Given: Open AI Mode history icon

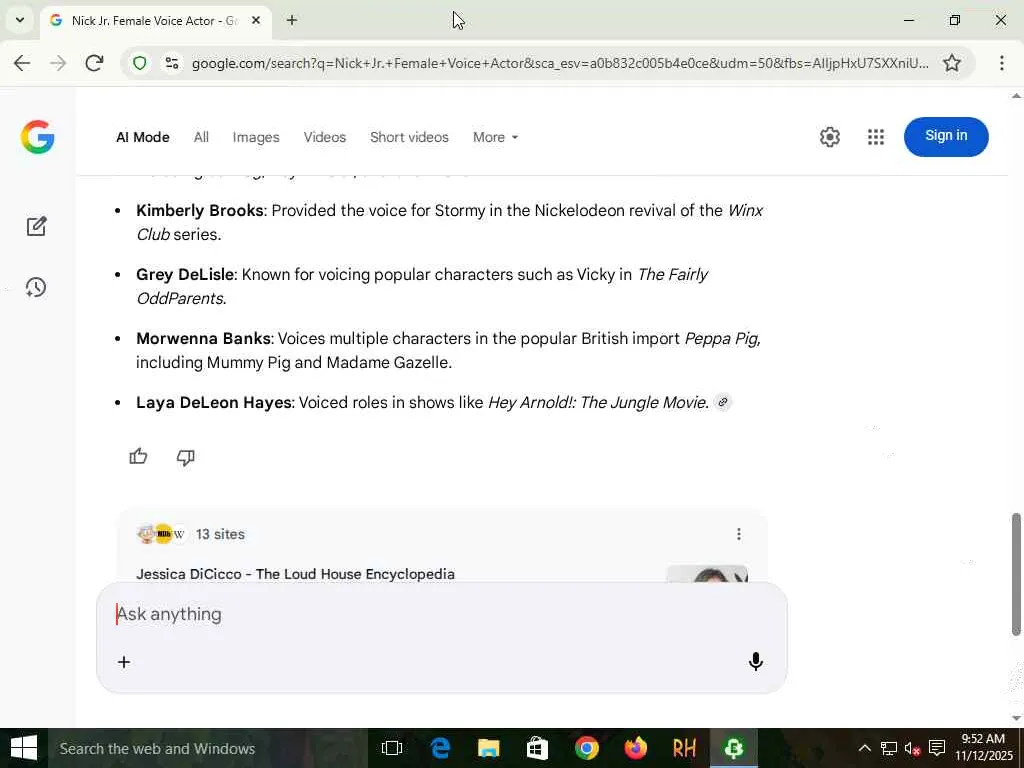Looking at the screenshot, I should 36,287.
